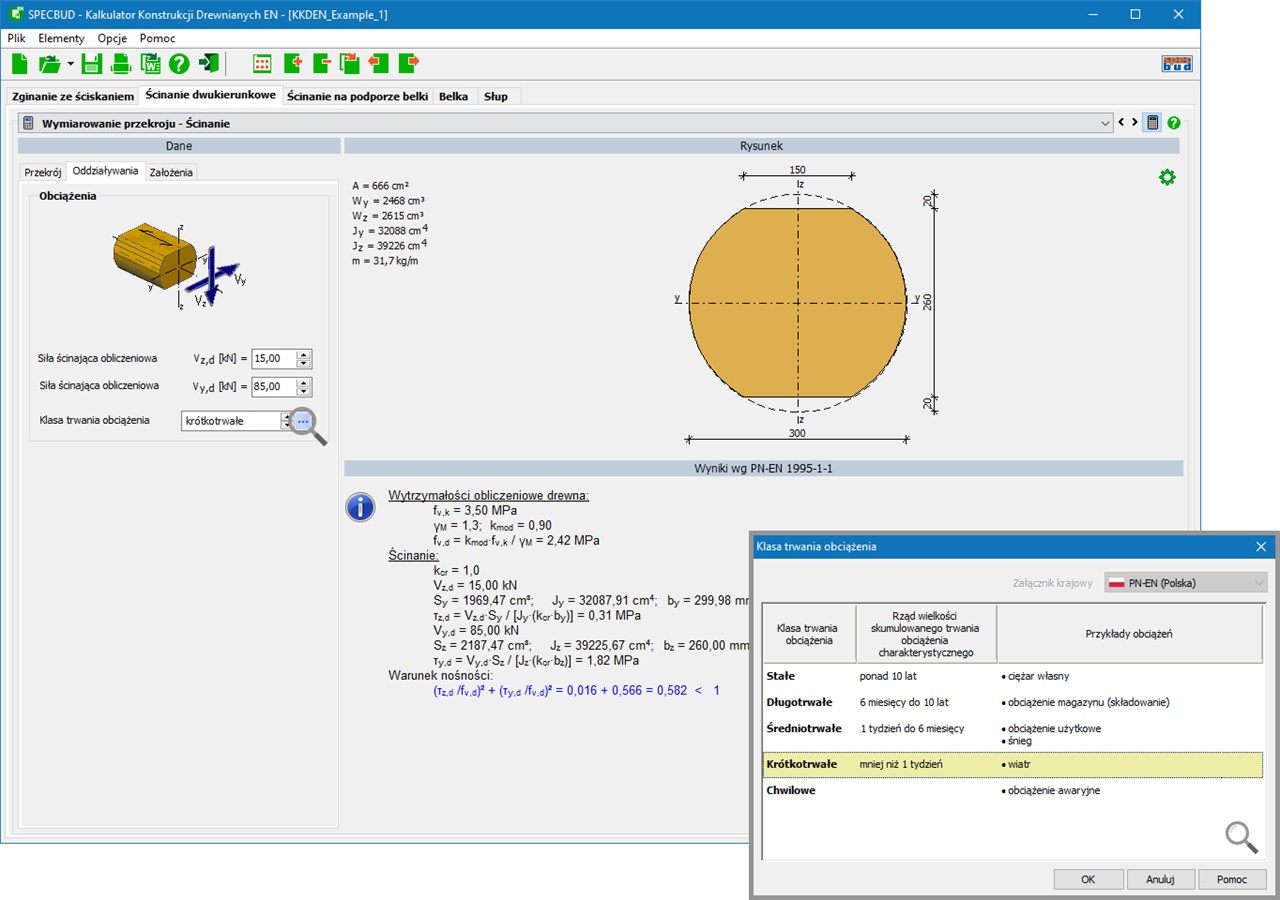Click OK in load duration dialog
Viewport: 1280px width, 900px height.
click(1088, 879)
